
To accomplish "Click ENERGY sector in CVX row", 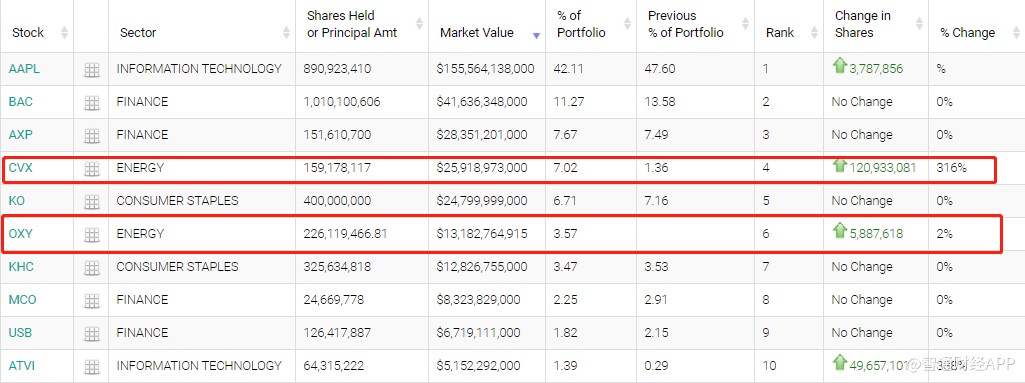I will [140, 168].
